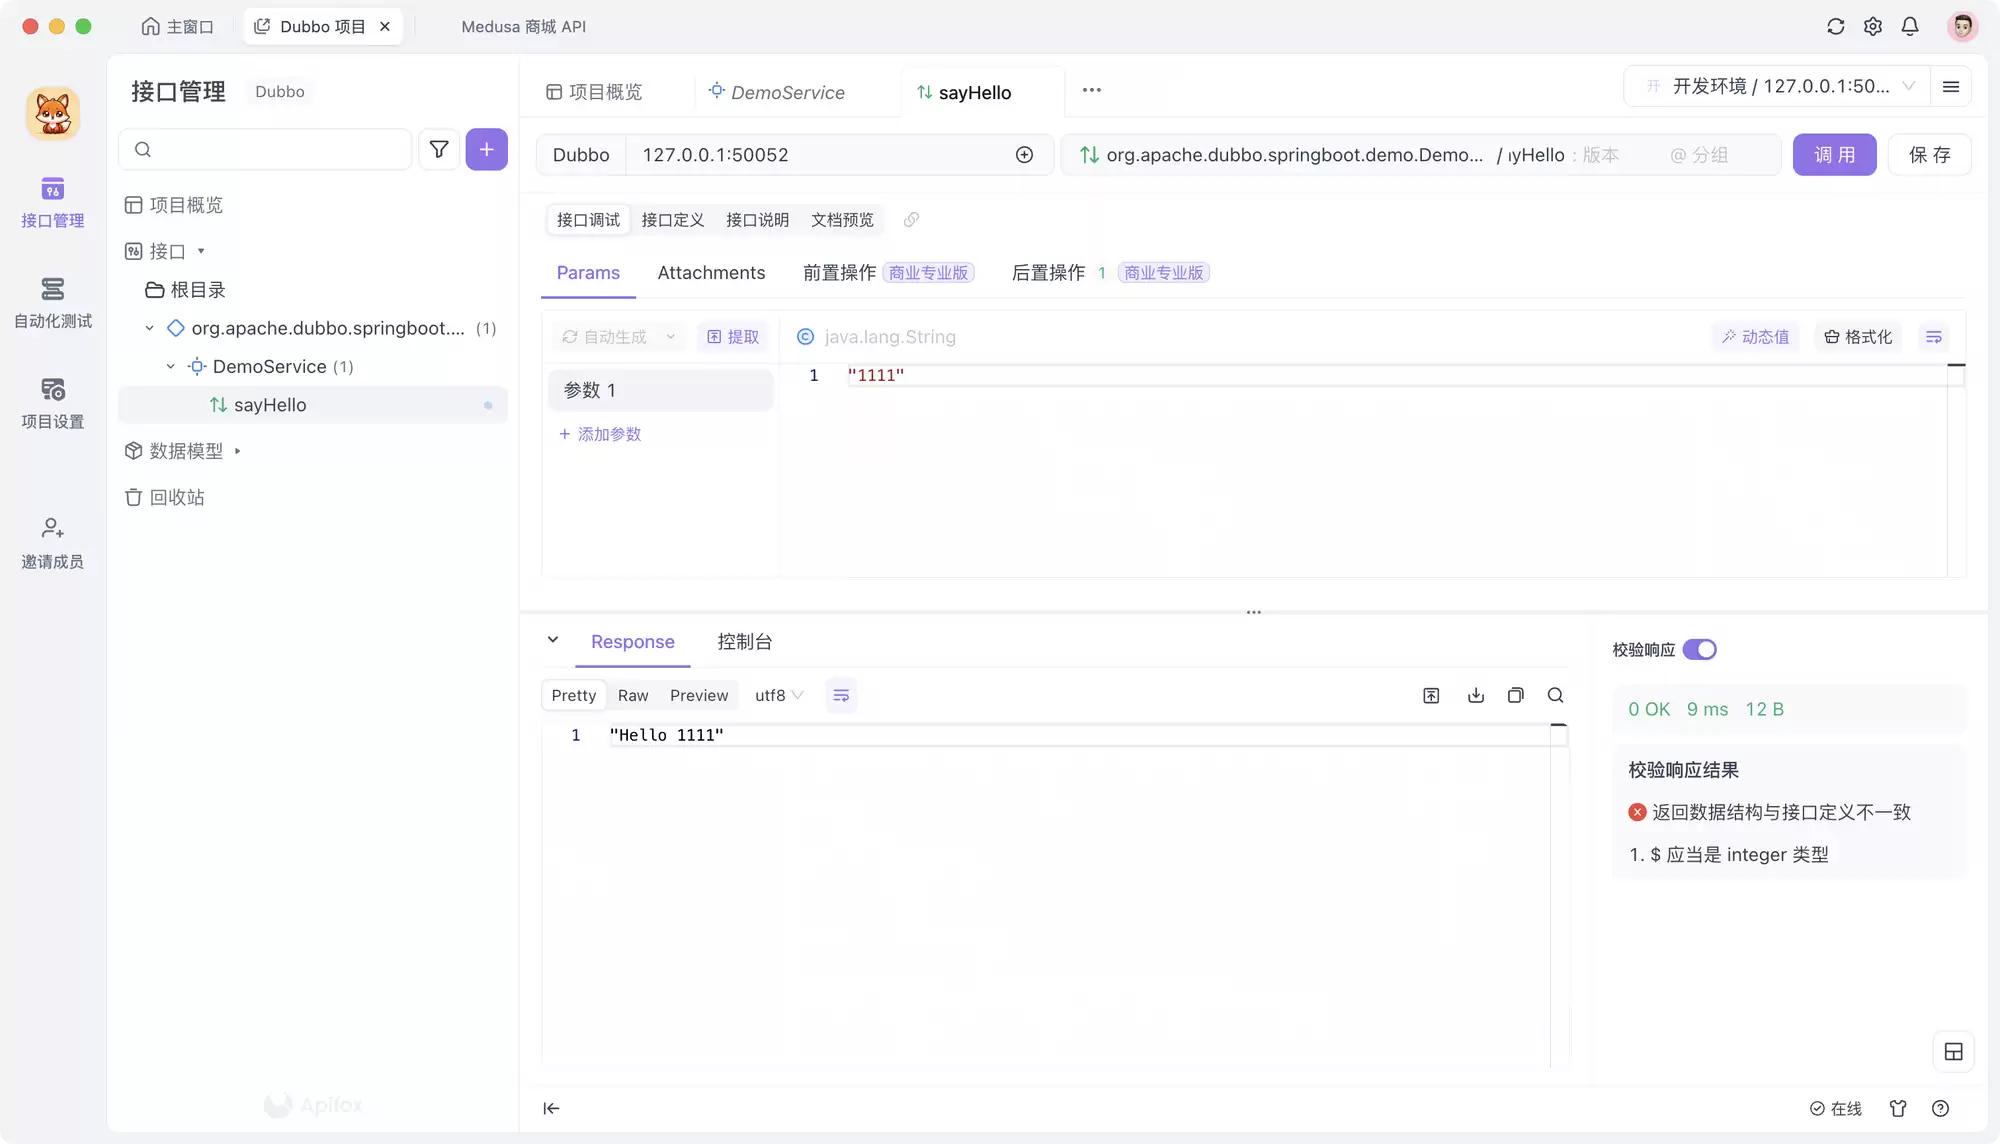
Task: Open notifications bell icon
Action: point(1910,27)
